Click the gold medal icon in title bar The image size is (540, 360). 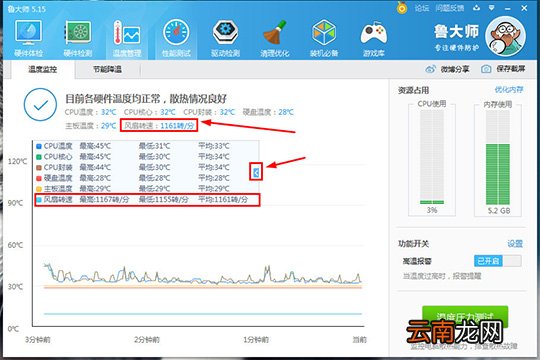coord(402,8)
